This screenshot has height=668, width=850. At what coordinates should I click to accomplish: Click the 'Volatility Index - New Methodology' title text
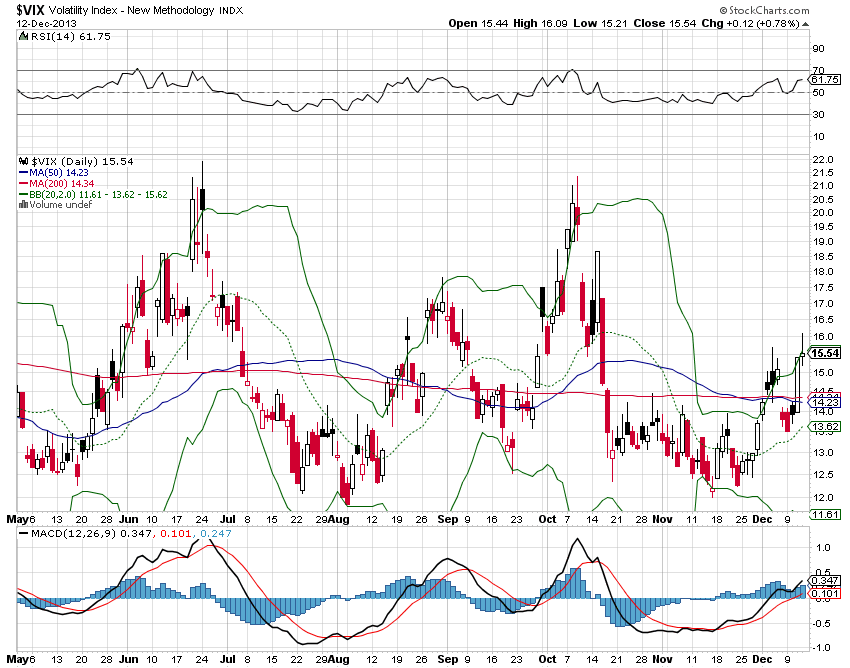(131, 10)
